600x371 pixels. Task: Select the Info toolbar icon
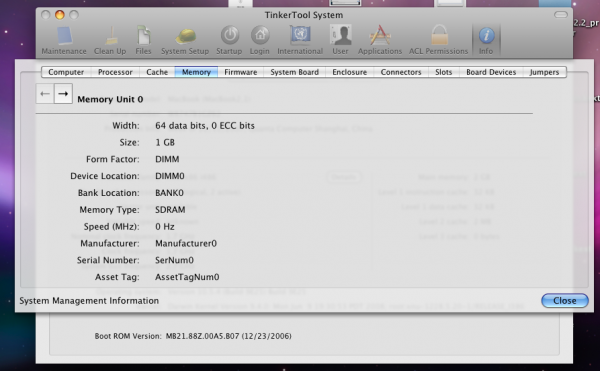pyautogui.click(x=486, y=41)
